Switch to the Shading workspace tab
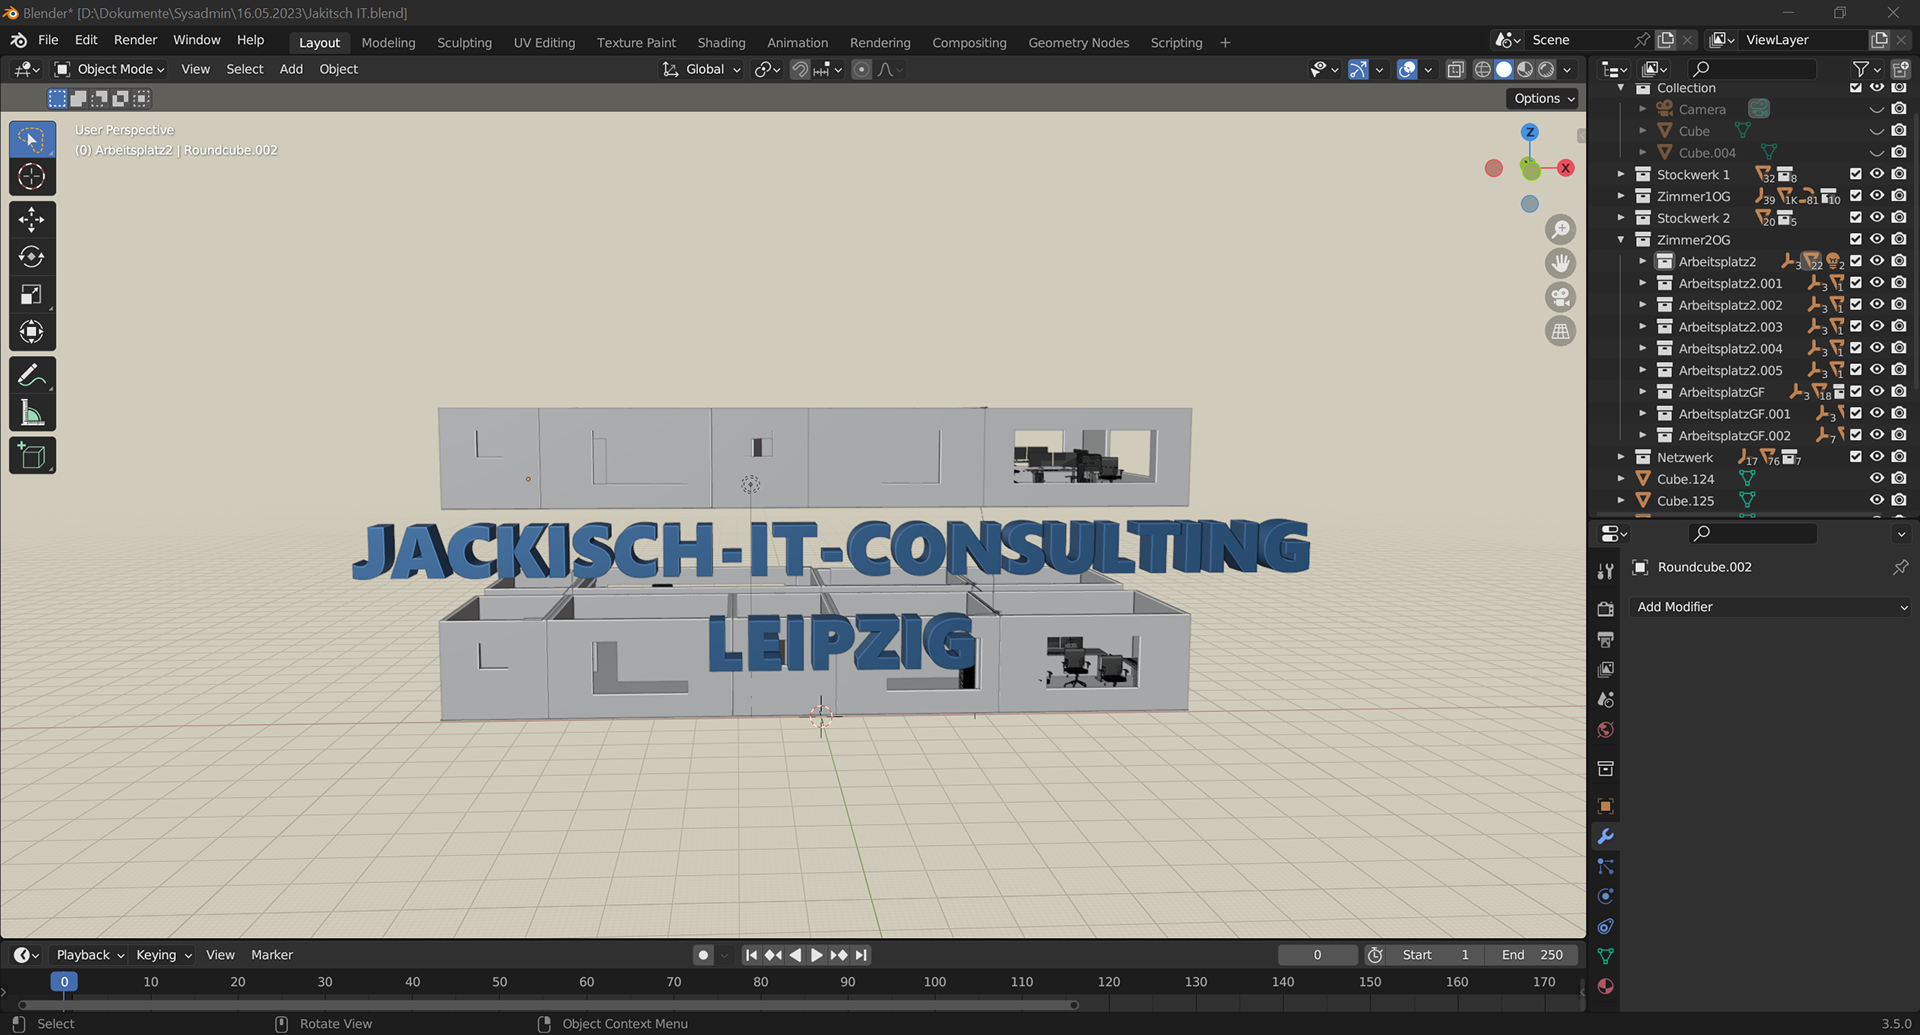This screenshot has height=1035, width=1920. pyautogui.click(x=721, y=42)
